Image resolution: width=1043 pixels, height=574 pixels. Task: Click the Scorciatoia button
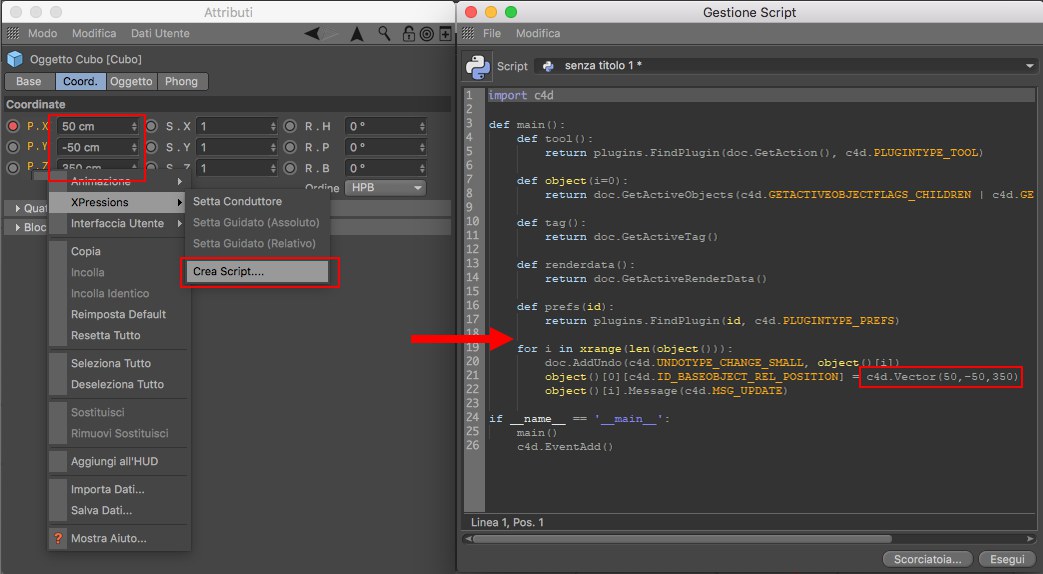click(x=927, y=559)
